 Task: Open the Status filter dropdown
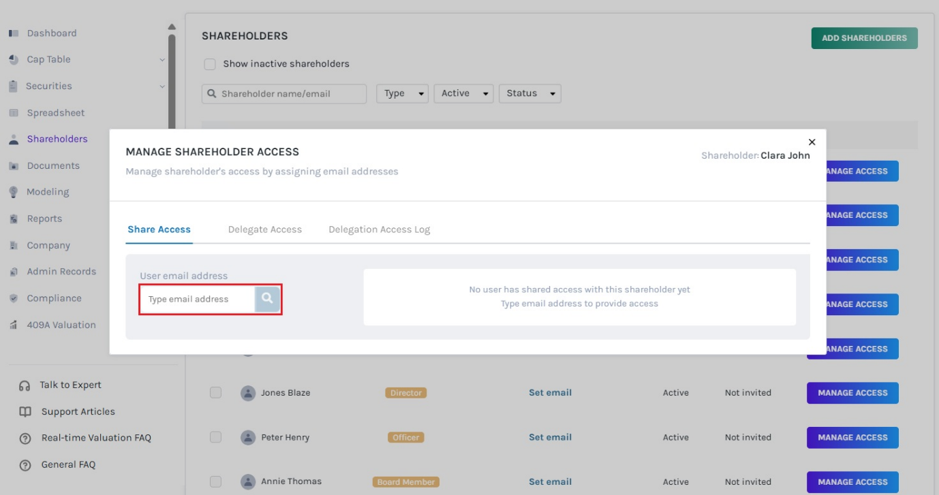tap(530, 93)
